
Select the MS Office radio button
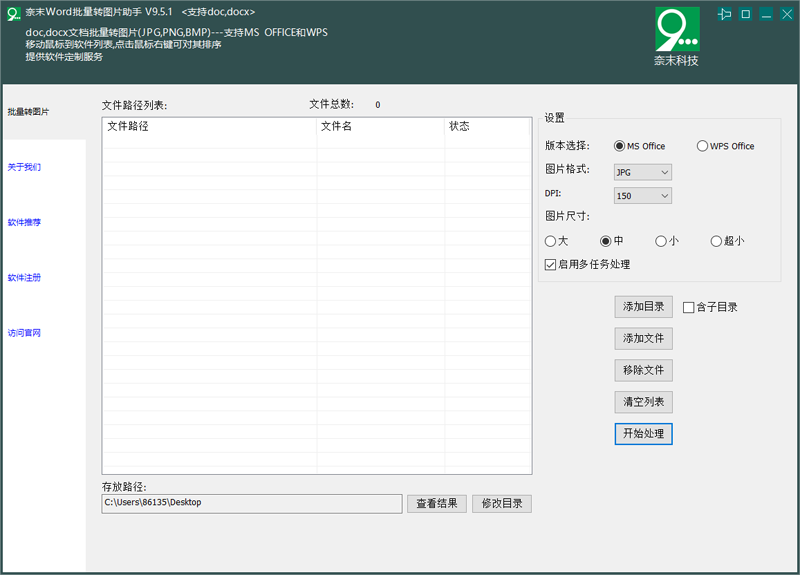[620, 146]
